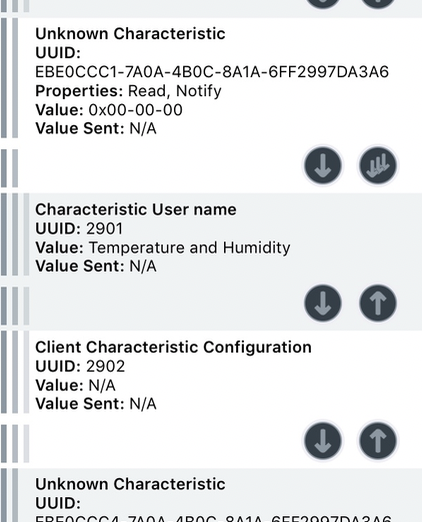This screenshot has width=438, height=522.
Task: Tap the partially visible down-arrow icon at top
Action: pyautogui.click(x=323, y=3)
